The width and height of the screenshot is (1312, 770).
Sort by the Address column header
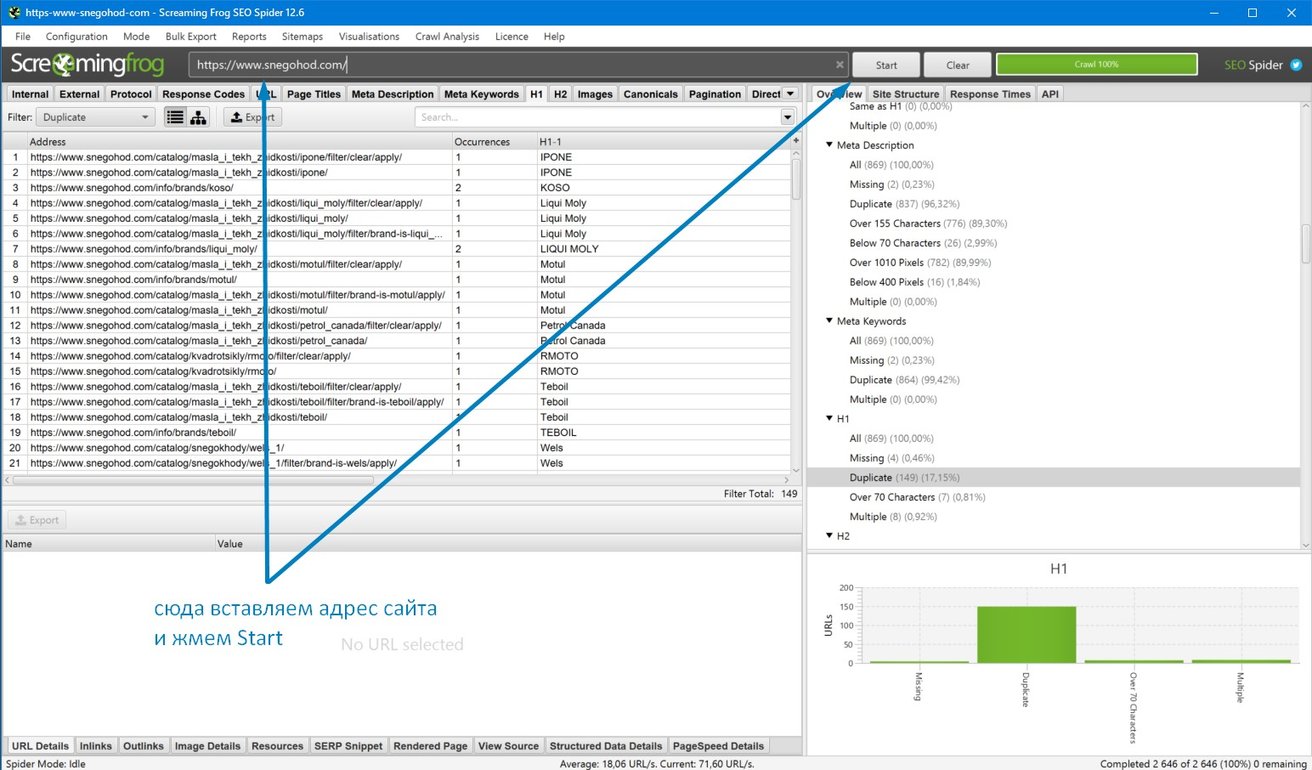[240, 142]
